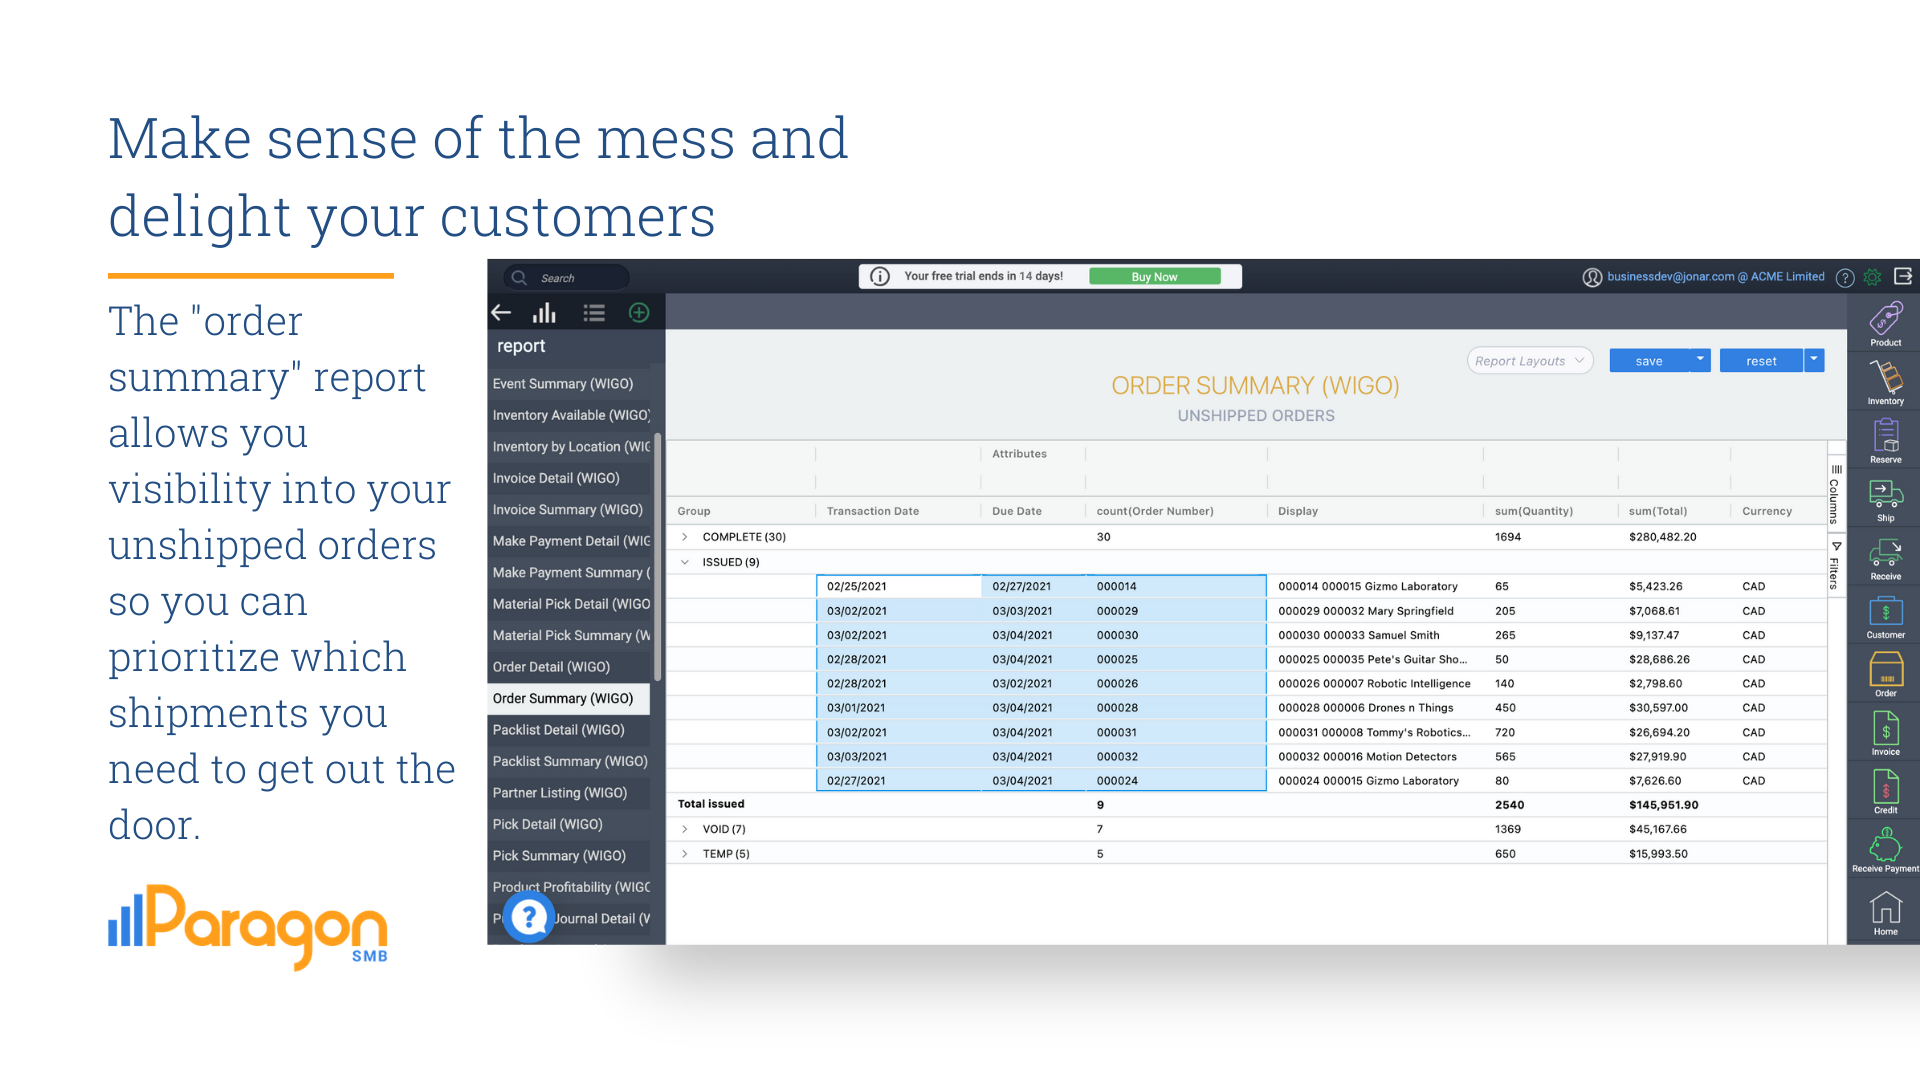Image resolution: width=1920 pixels, height=1080 pixels.
Task: Click the reset button
Action: [x=1761, y=361]
